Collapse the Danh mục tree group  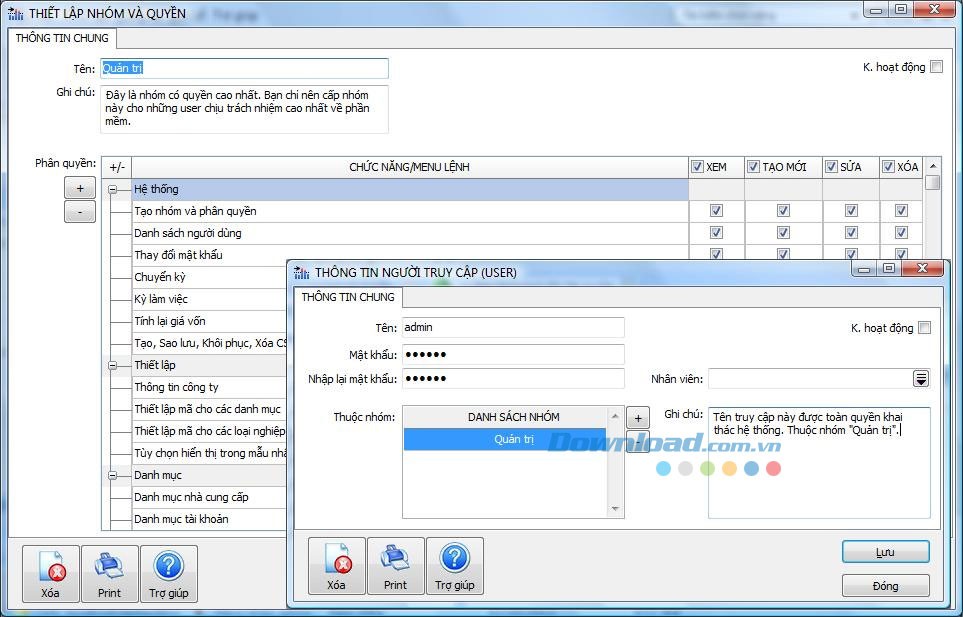(x=113, y=475)
